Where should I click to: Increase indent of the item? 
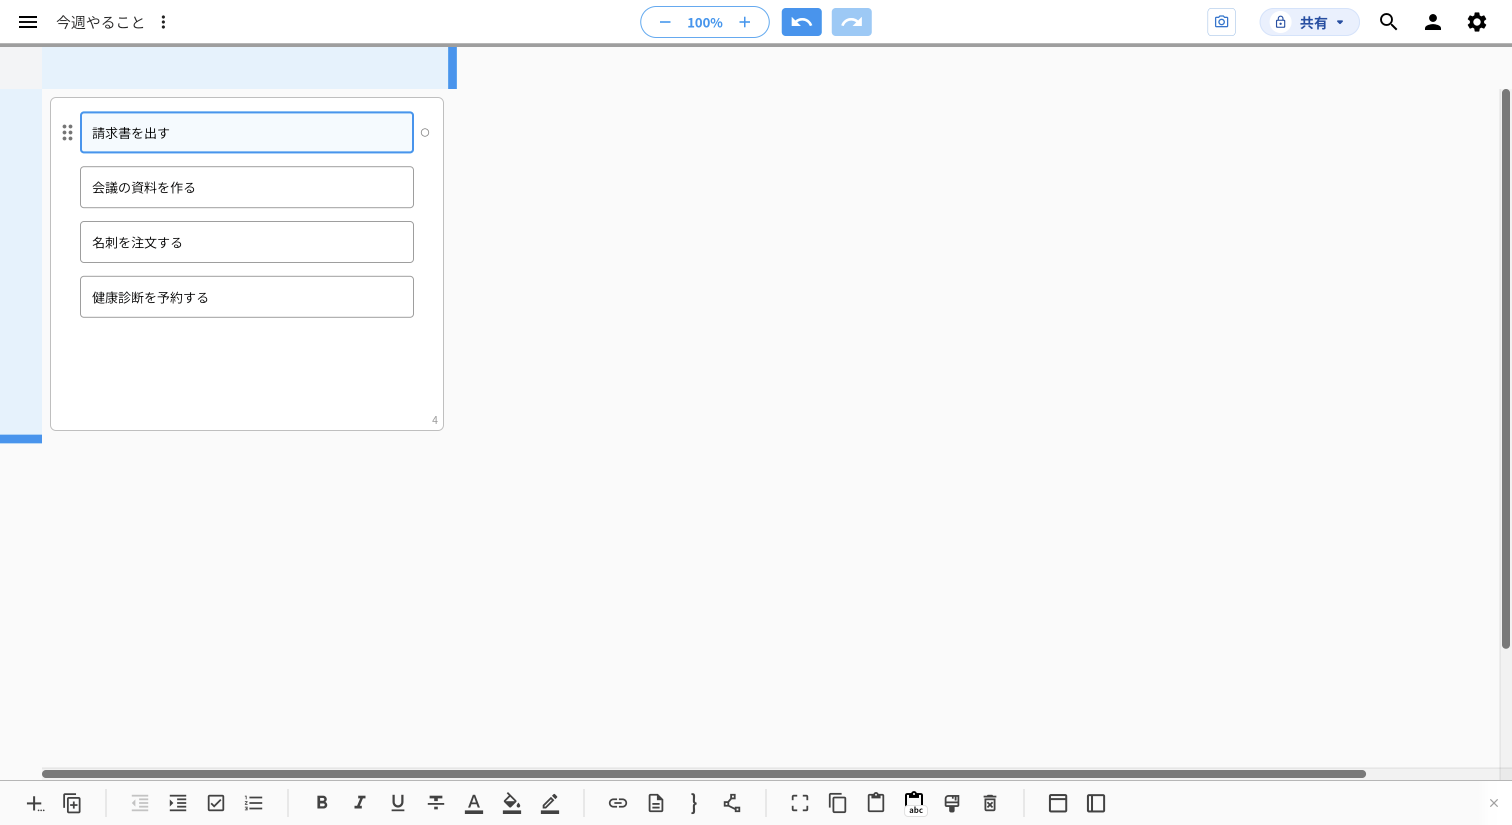pos(178,803)
